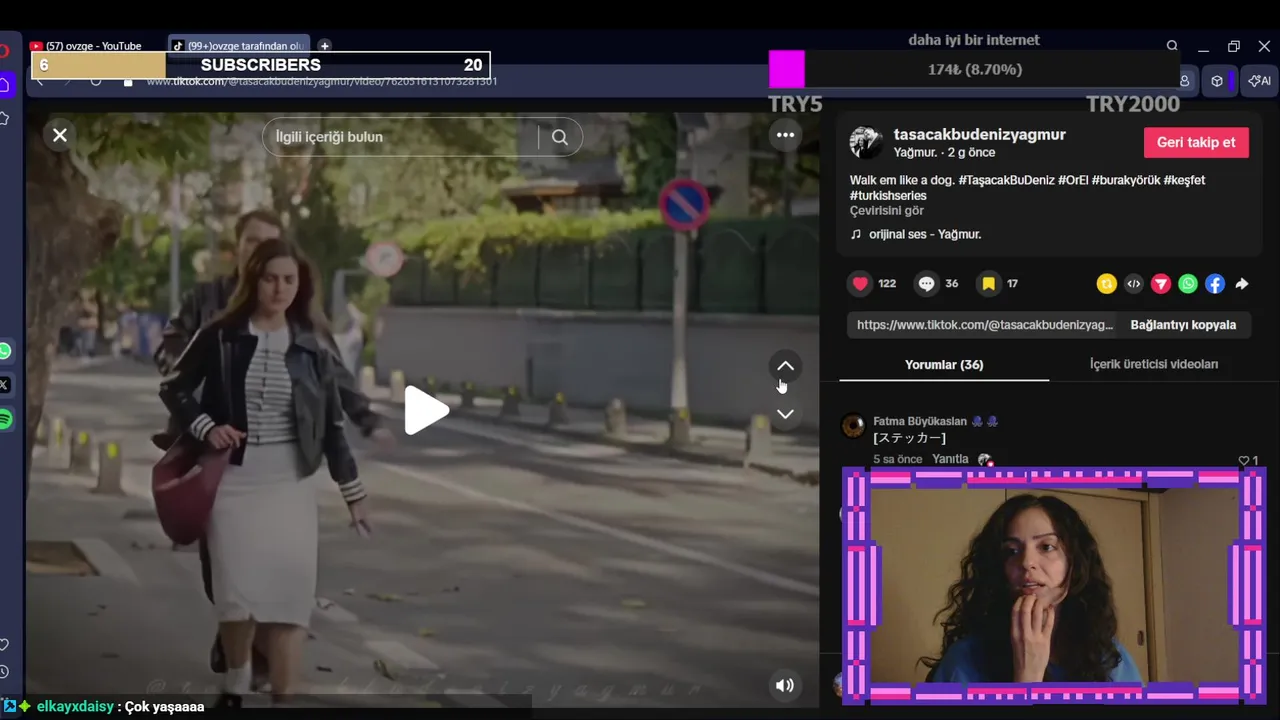Open browser tab search magnifier icon
This screenshot has height=720, width=1280.
1172,46
